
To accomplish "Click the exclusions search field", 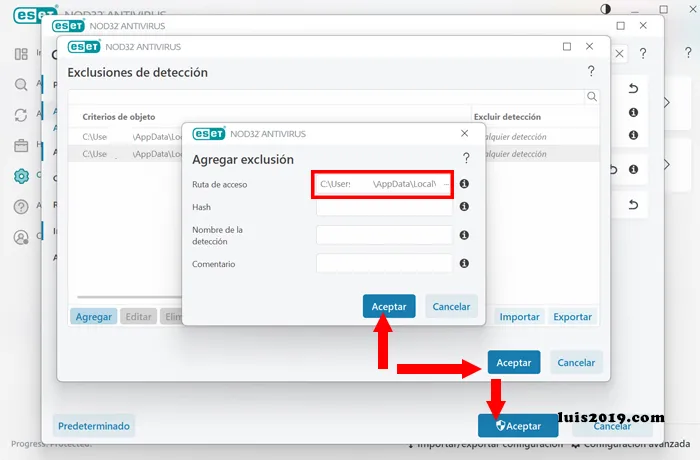I will (326, 96).
